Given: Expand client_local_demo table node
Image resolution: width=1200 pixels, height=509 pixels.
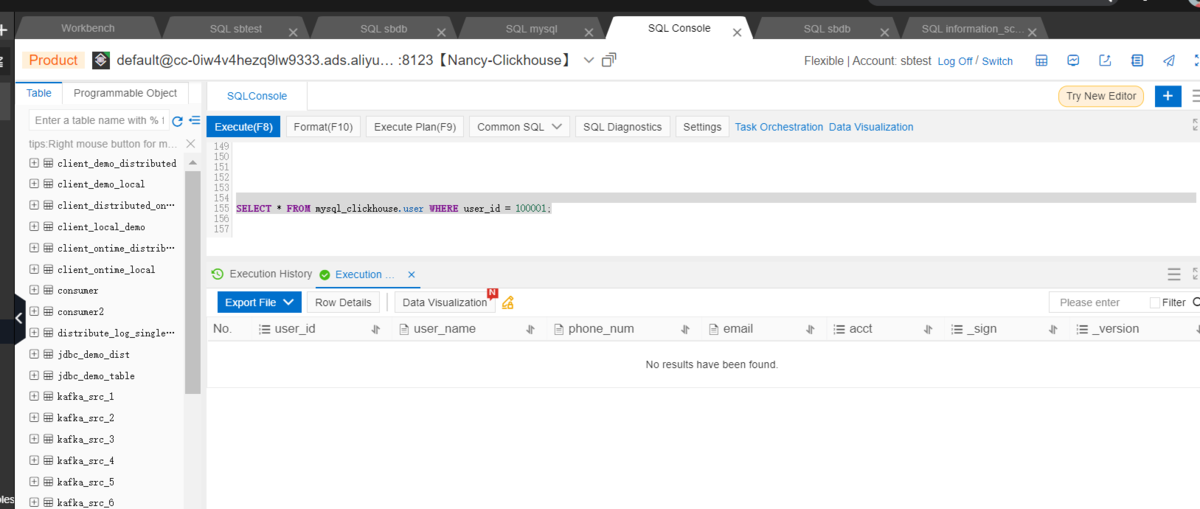Looking at the screenshot, I should (x=34, y=227).
